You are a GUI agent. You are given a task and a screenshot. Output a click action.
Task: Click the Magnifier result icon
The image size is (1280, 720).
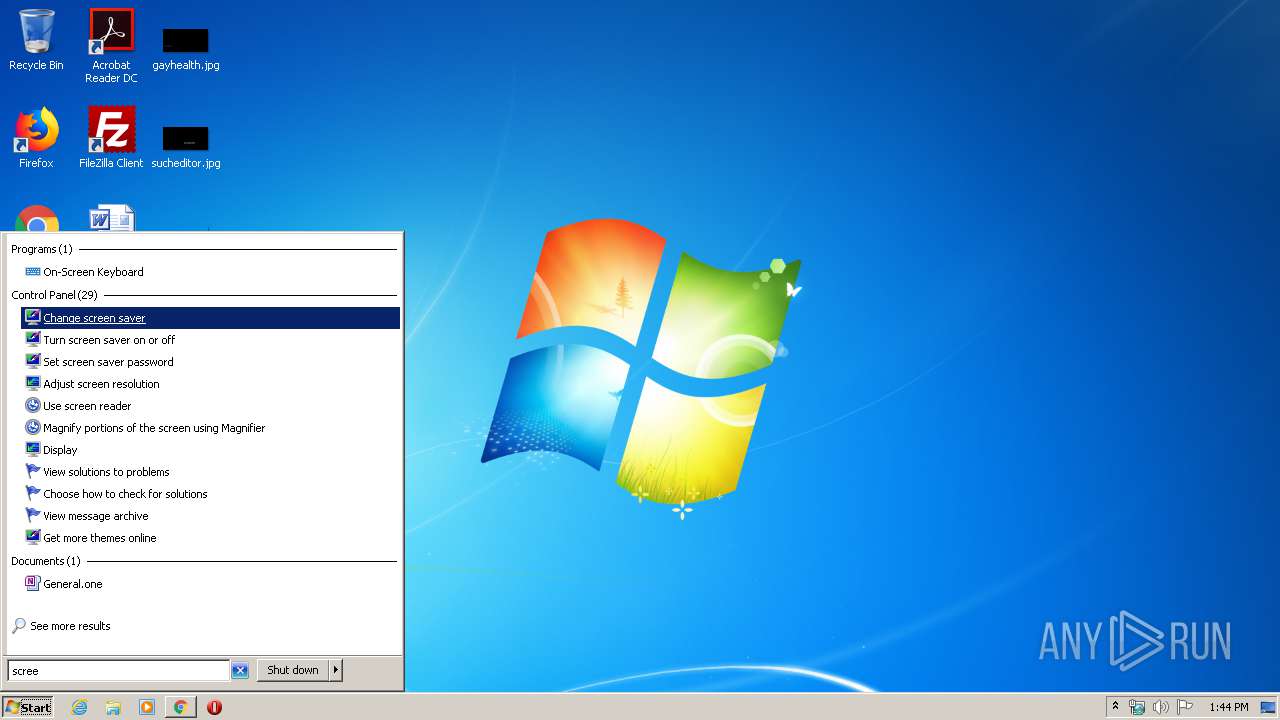click(x=33, y=428)
